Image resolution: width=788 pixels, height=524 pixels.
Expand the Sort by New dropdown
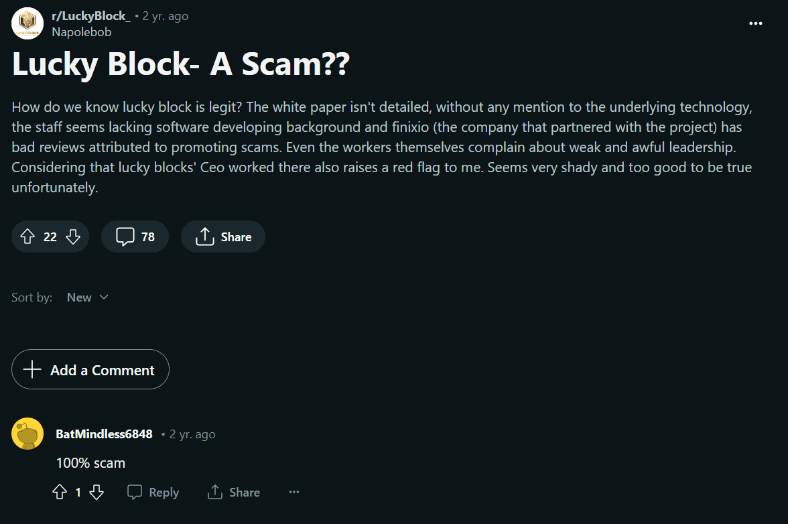88,297
